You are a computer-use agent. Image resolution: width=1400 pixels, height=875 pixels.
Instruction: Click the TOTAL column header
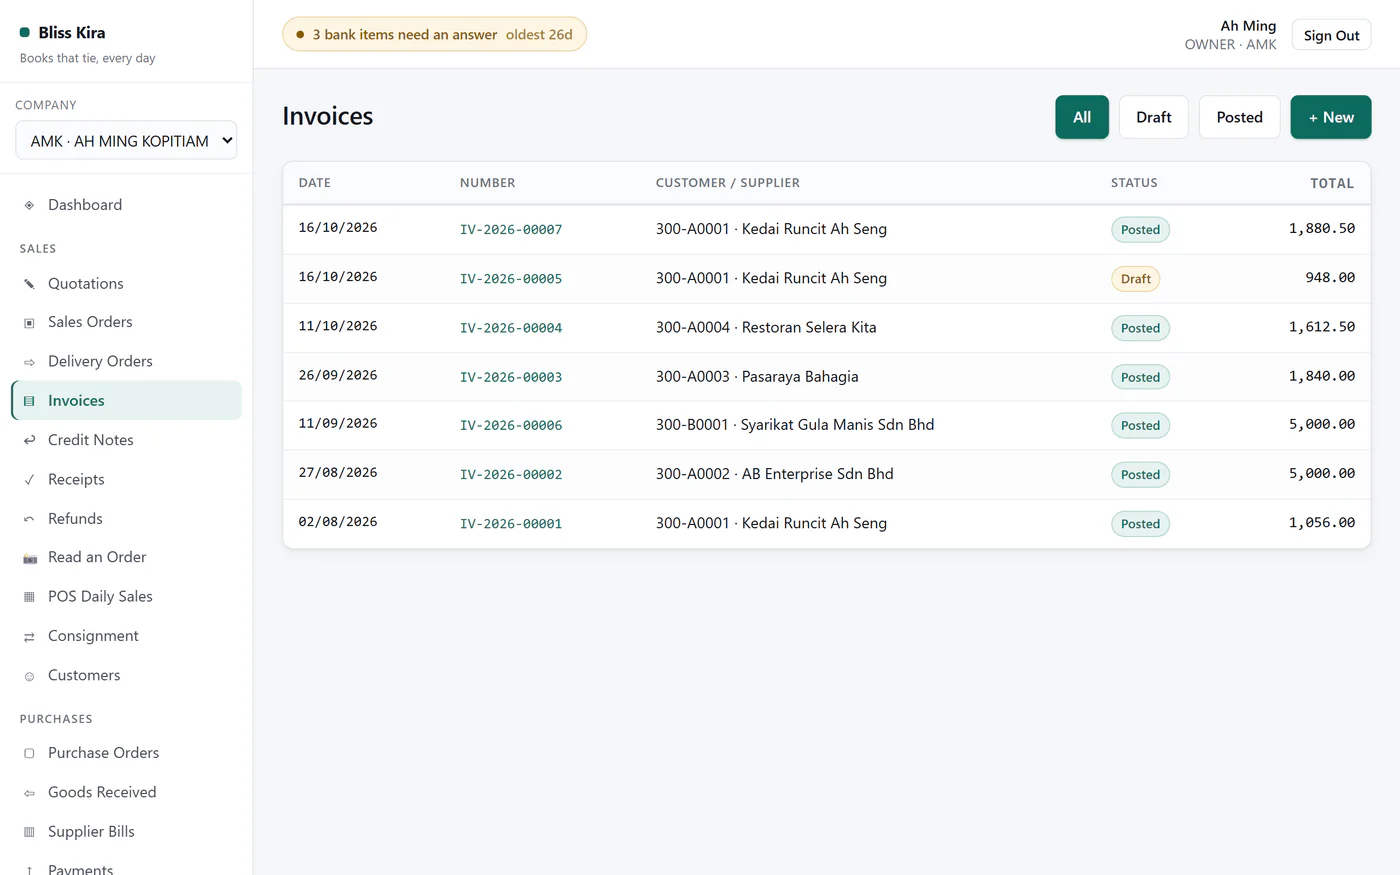[1332, 183]
